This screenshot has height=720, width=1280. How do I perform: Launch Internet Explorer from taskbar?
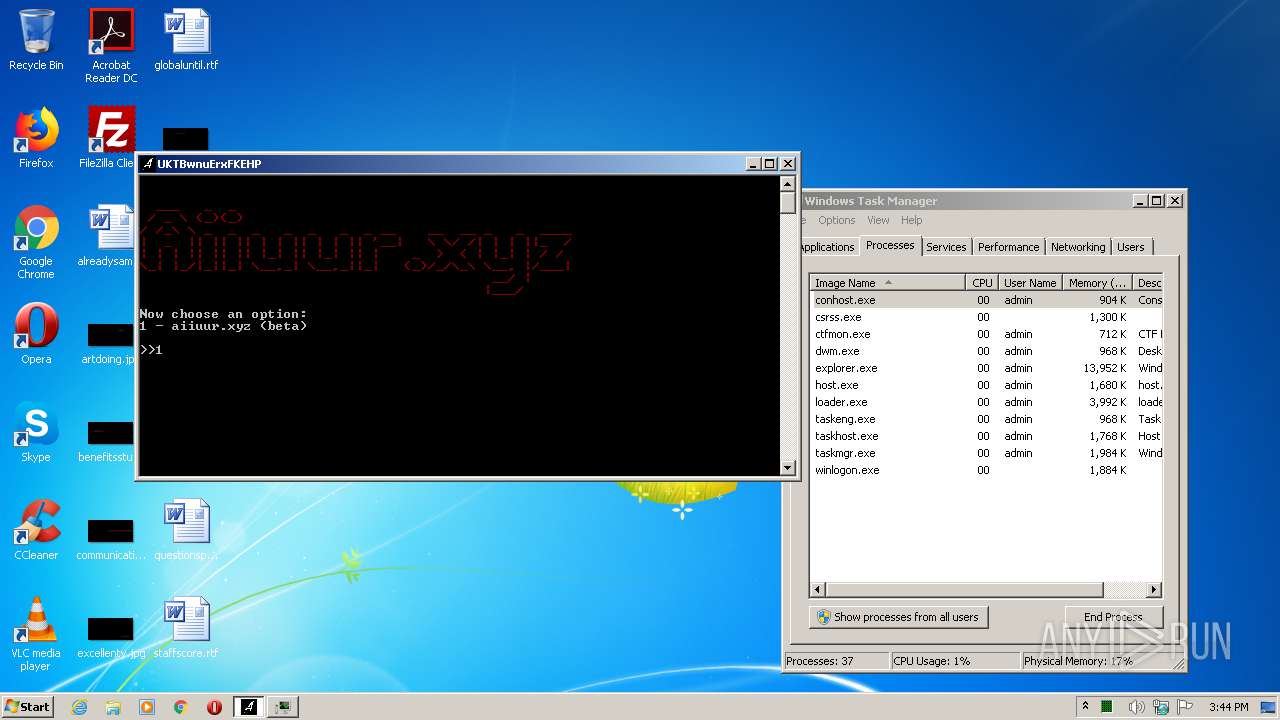point(79,707)
